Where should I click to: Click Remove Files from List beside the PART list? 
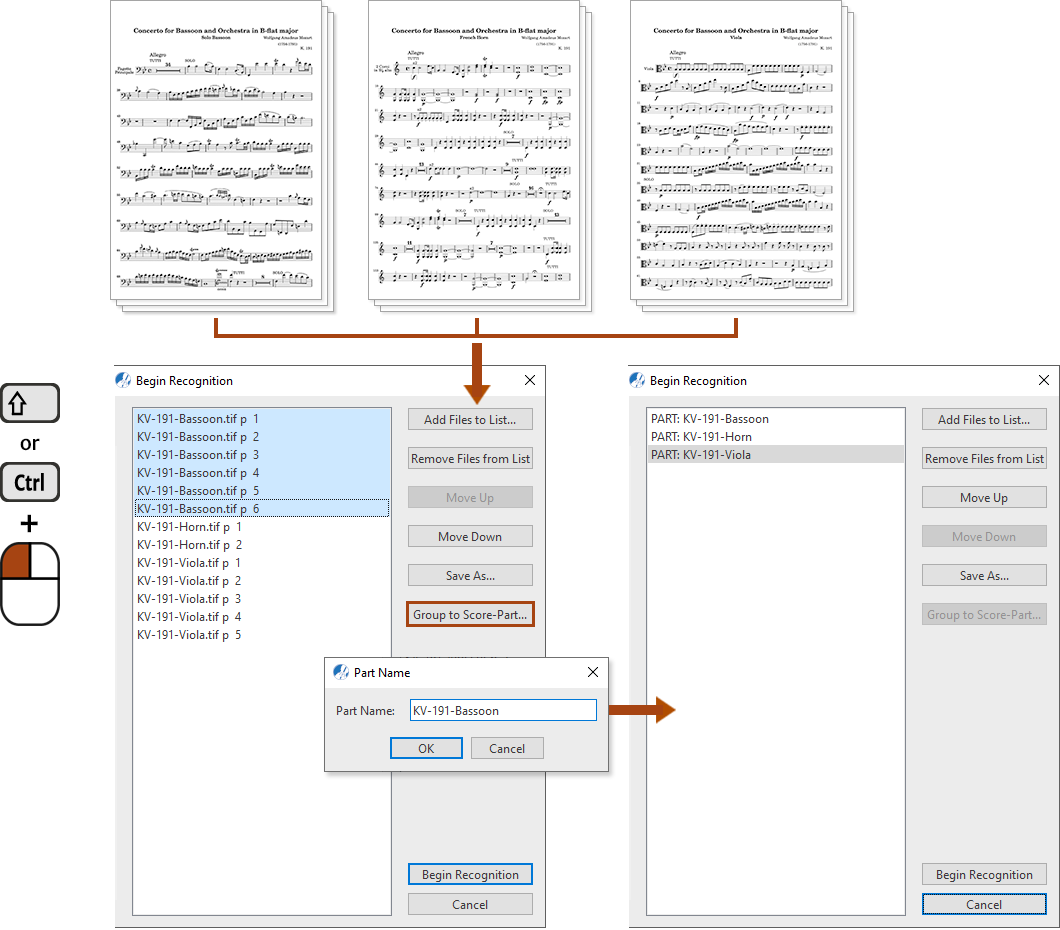tap(984, 459)
